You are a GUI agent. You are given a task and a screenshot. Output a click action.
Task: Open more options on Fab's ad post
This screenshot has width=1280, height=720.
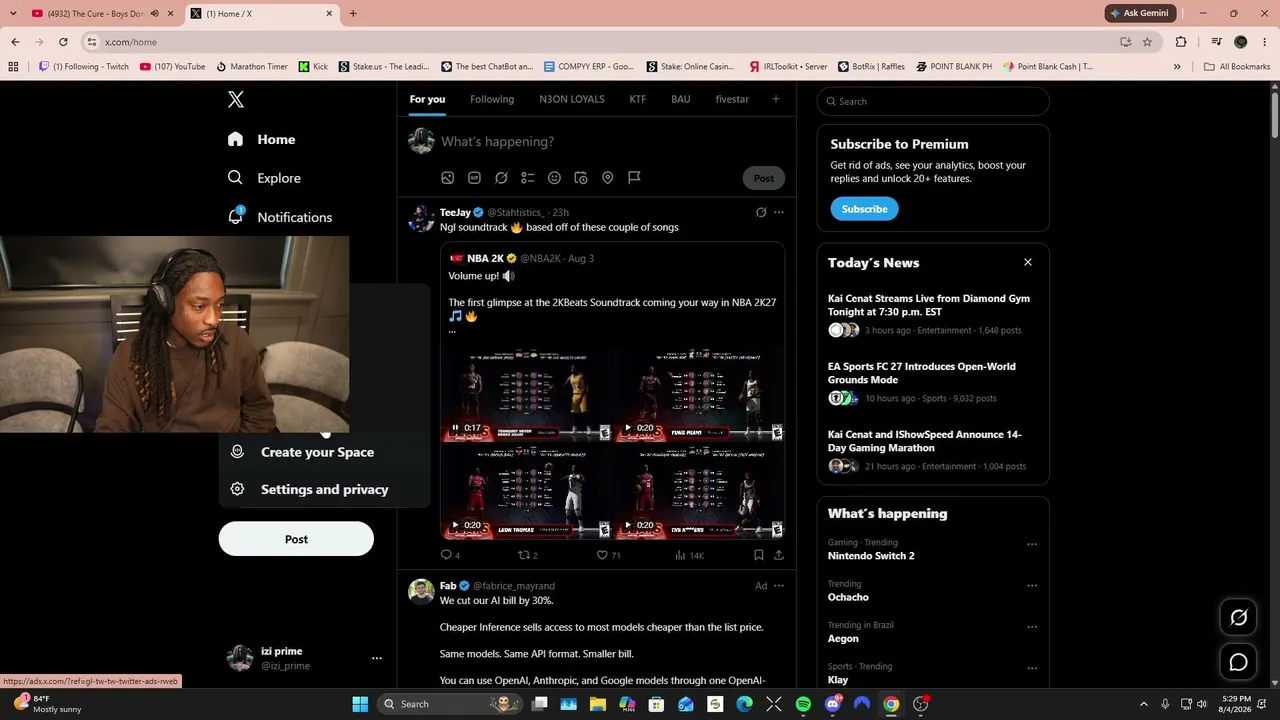[779, 586]
